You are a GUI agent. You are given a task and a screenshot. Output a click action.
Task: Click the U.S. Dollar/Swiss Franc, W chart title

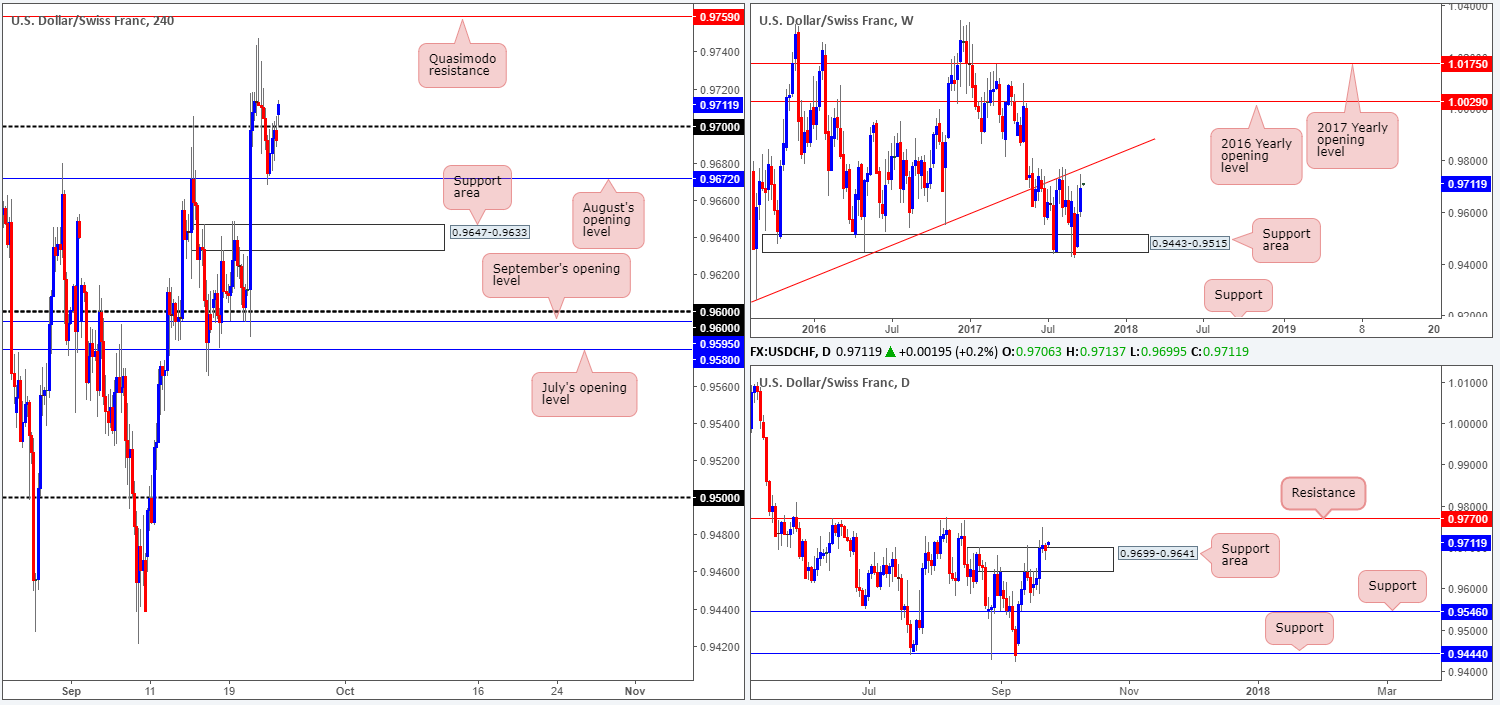click(x=836, y=20)
